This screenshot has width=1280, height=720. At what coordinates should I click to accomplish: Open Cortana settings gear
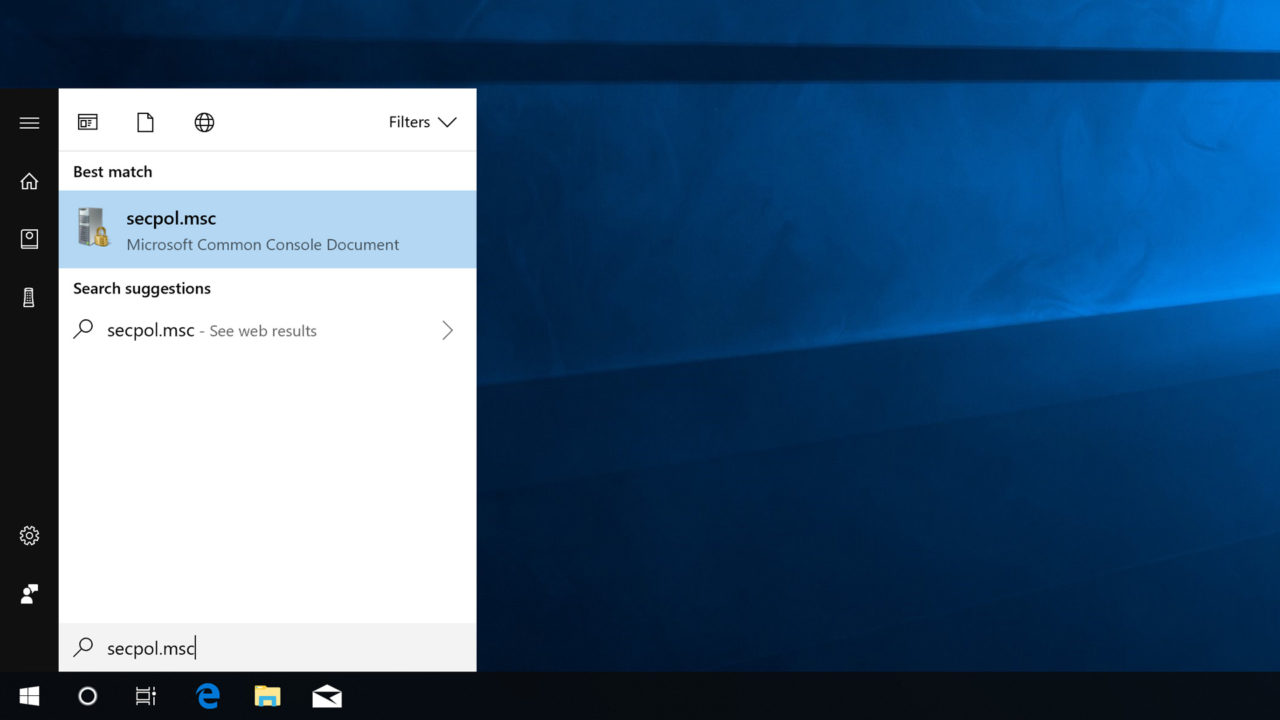29,536
